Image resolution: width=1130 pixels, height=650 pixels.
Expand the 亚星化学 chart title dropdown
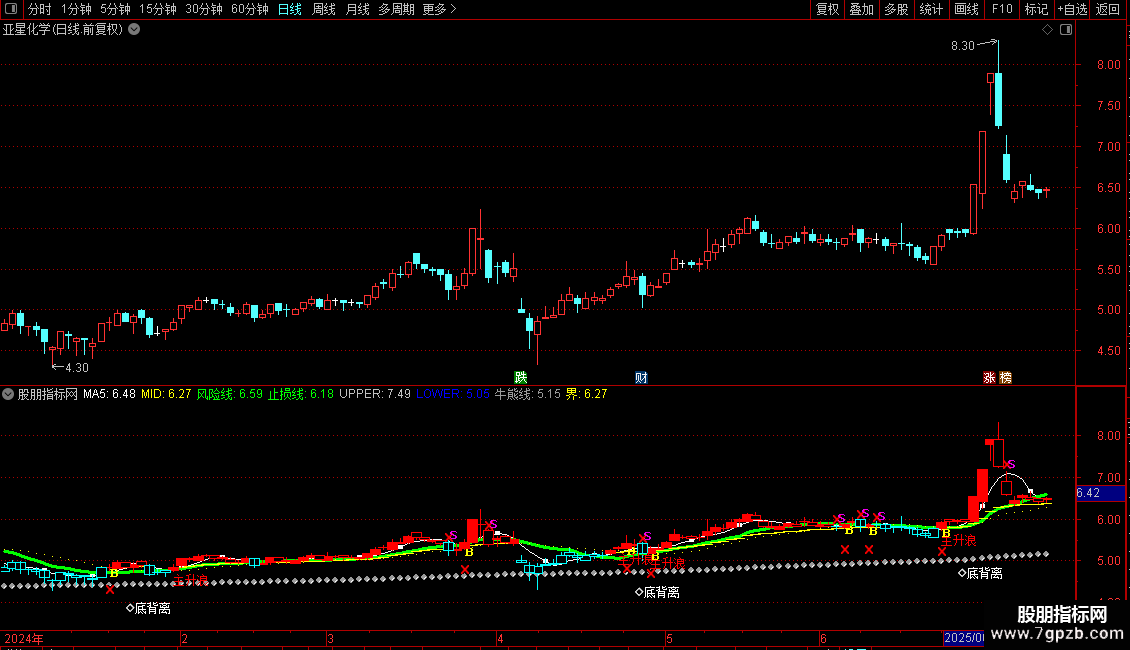(134, 30)
